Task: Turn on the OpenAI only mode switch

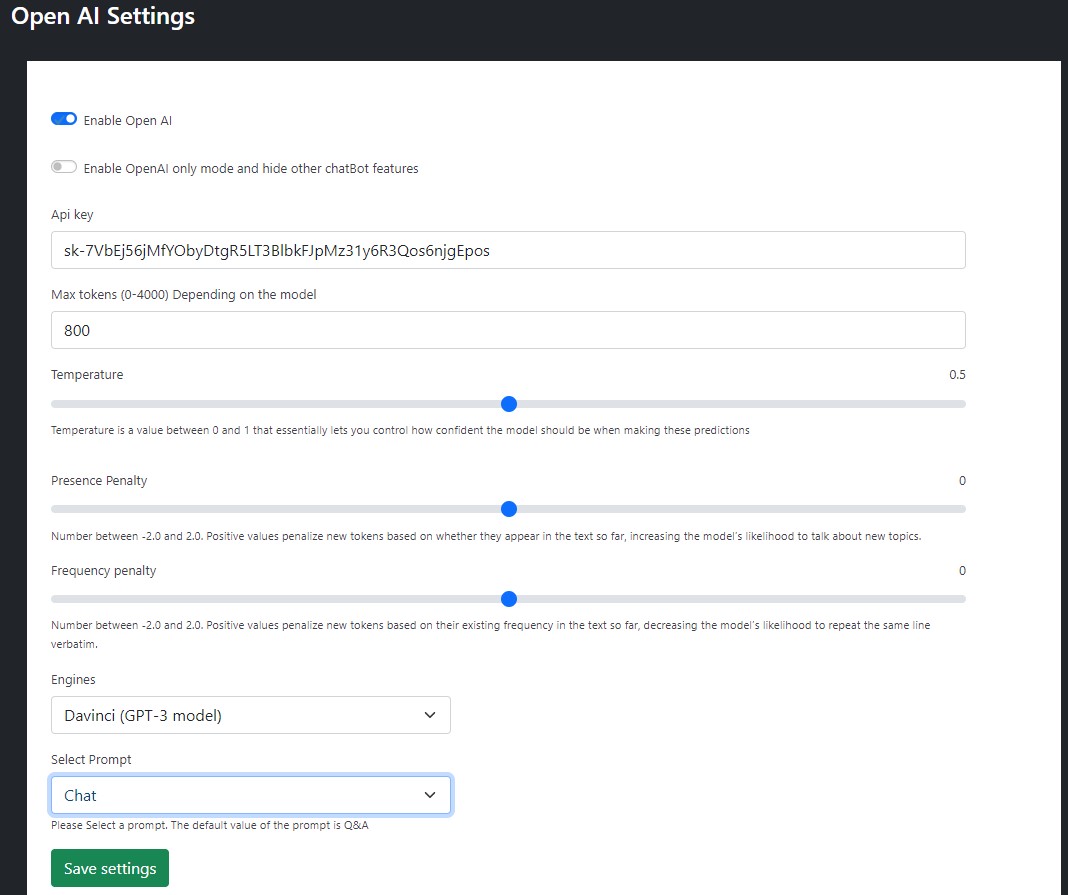Action: (64, 167)
